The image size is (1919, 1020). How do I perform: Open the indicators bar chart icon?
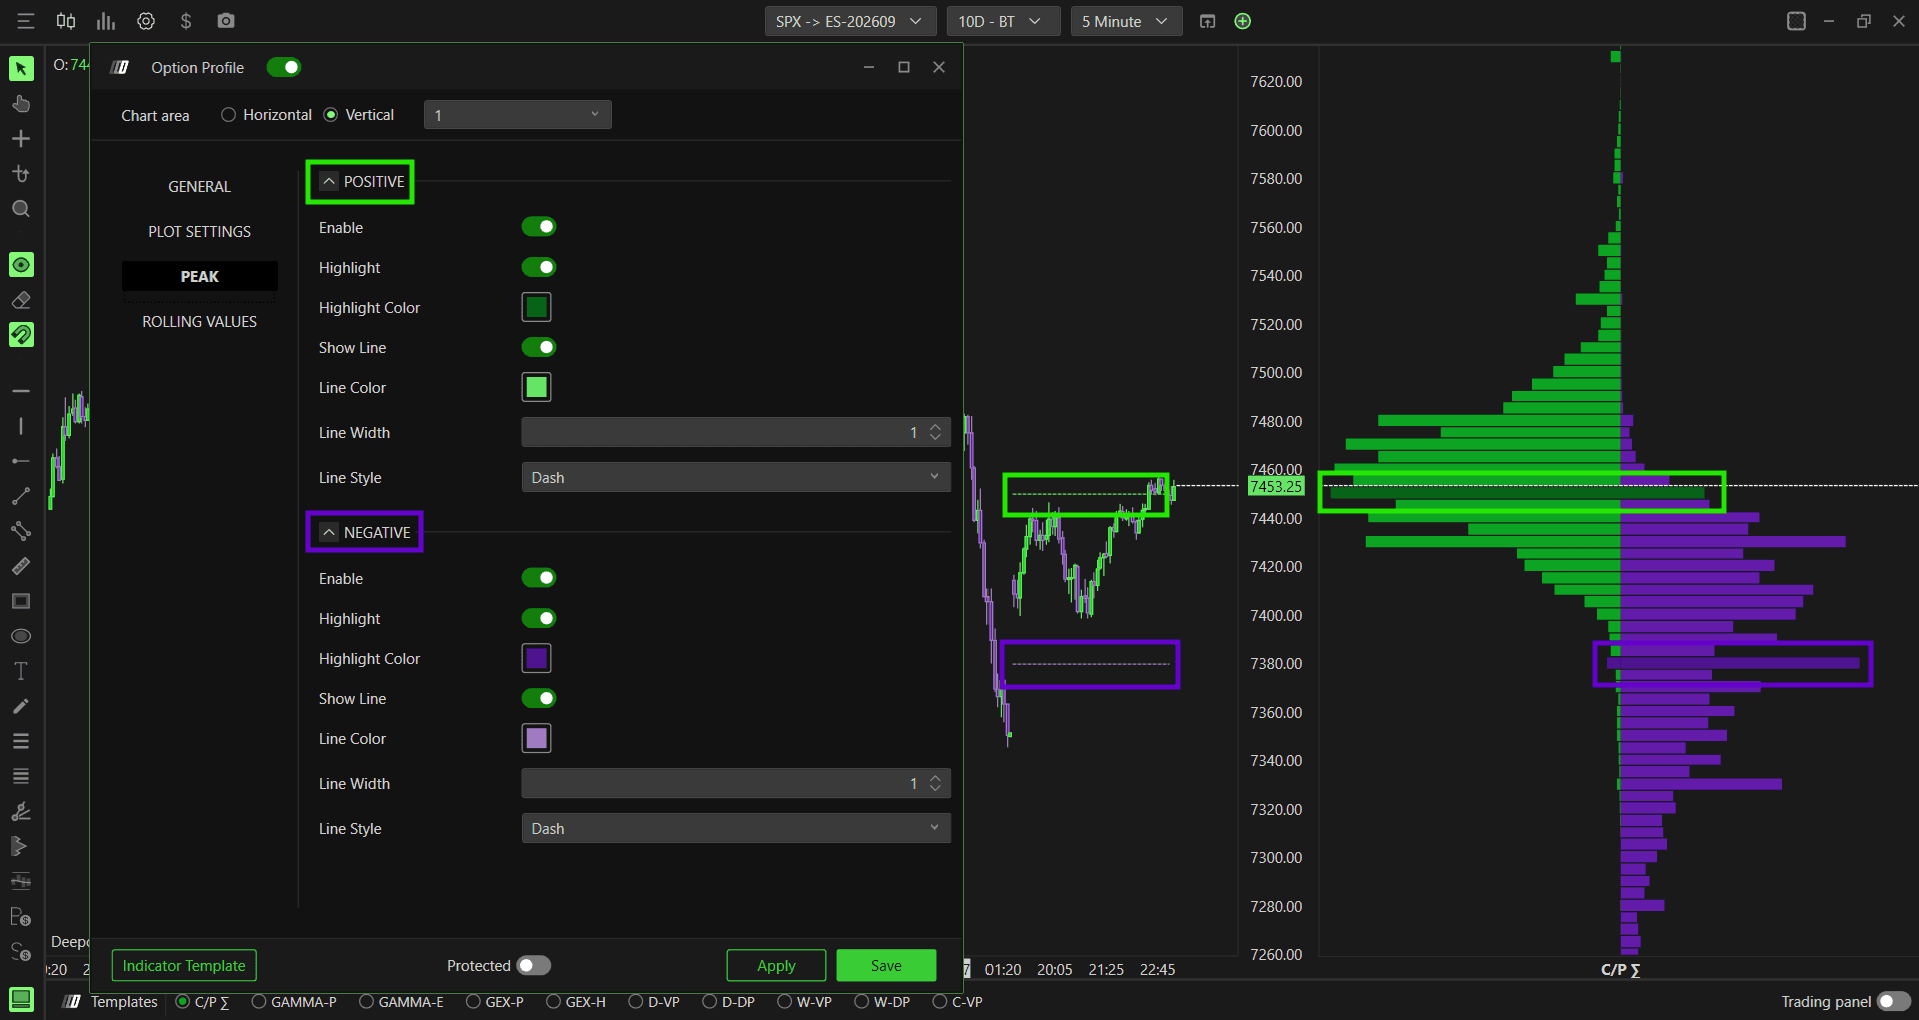(x=106, y=21)
